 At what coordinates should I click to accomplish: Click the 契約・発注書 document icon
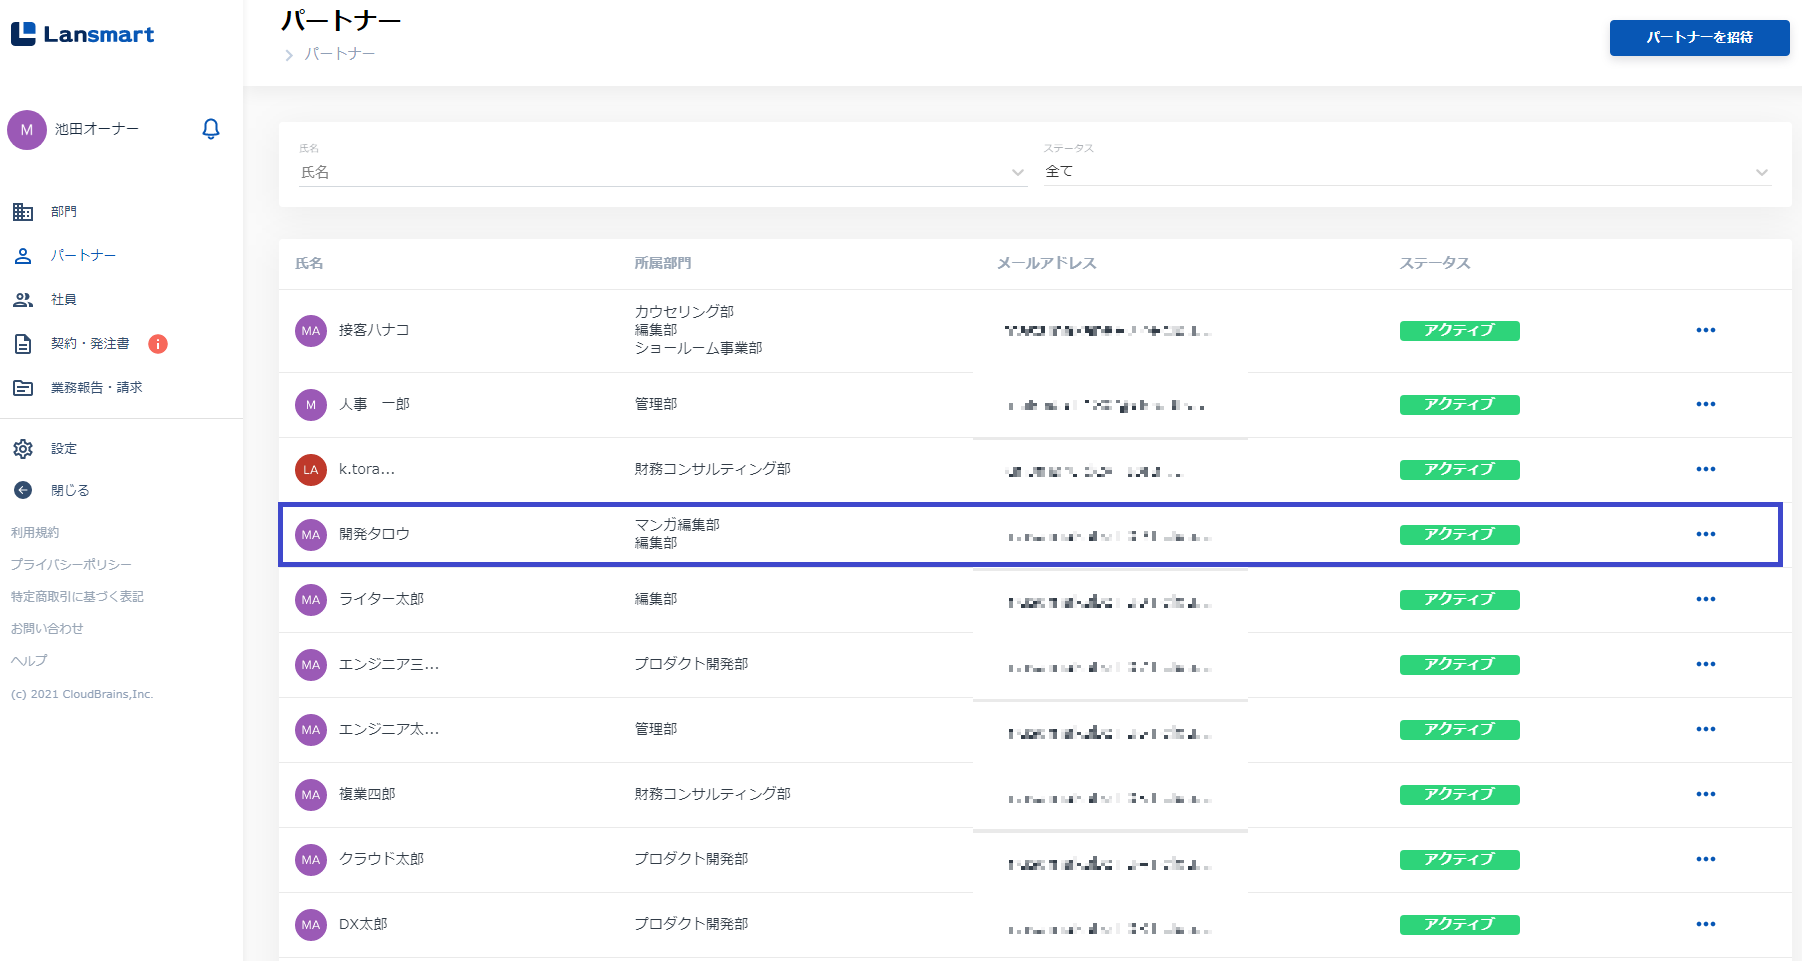(23, 344)
